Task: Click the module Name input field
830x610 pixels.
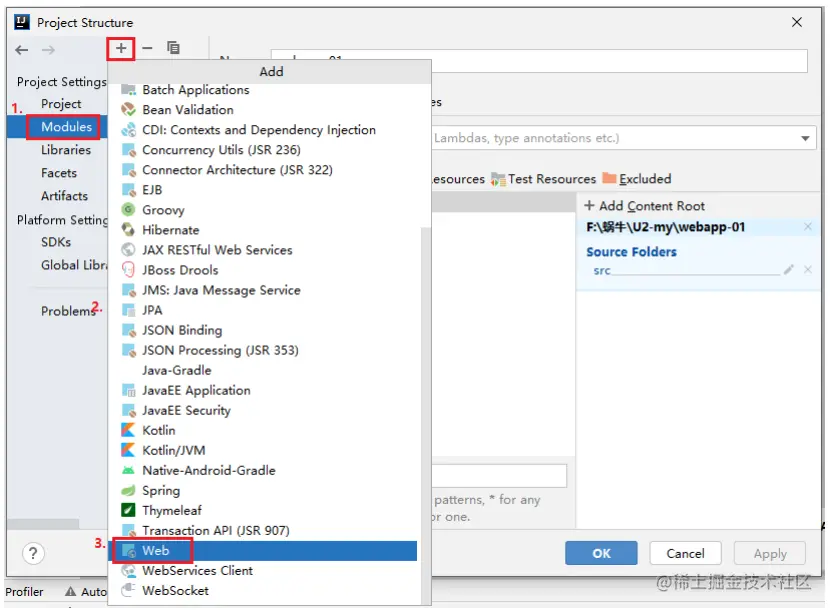Action: pyautogui.click(x=539, y=61)
